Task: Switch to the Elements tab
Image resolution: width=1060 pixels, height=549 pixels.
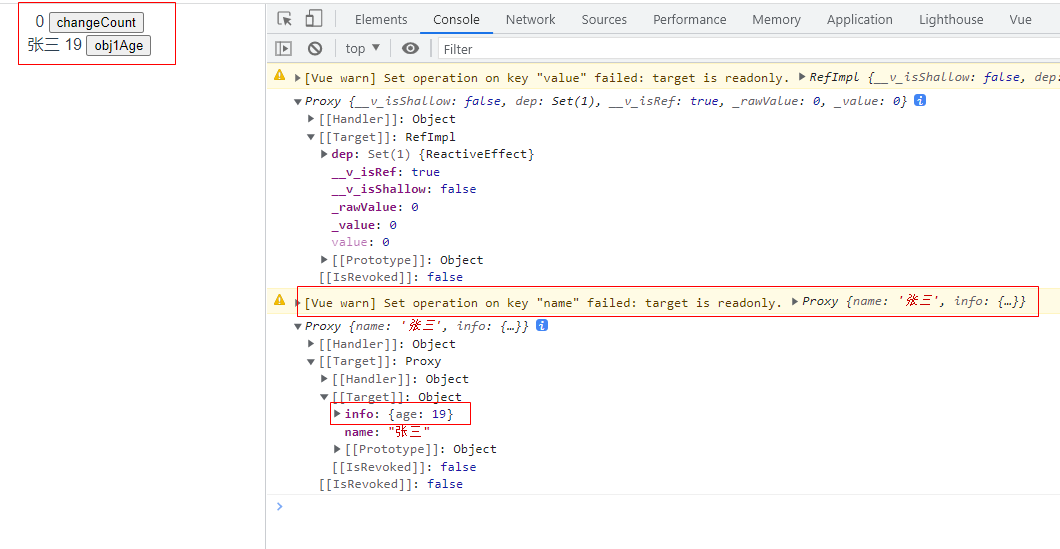Action: point(381,20)
